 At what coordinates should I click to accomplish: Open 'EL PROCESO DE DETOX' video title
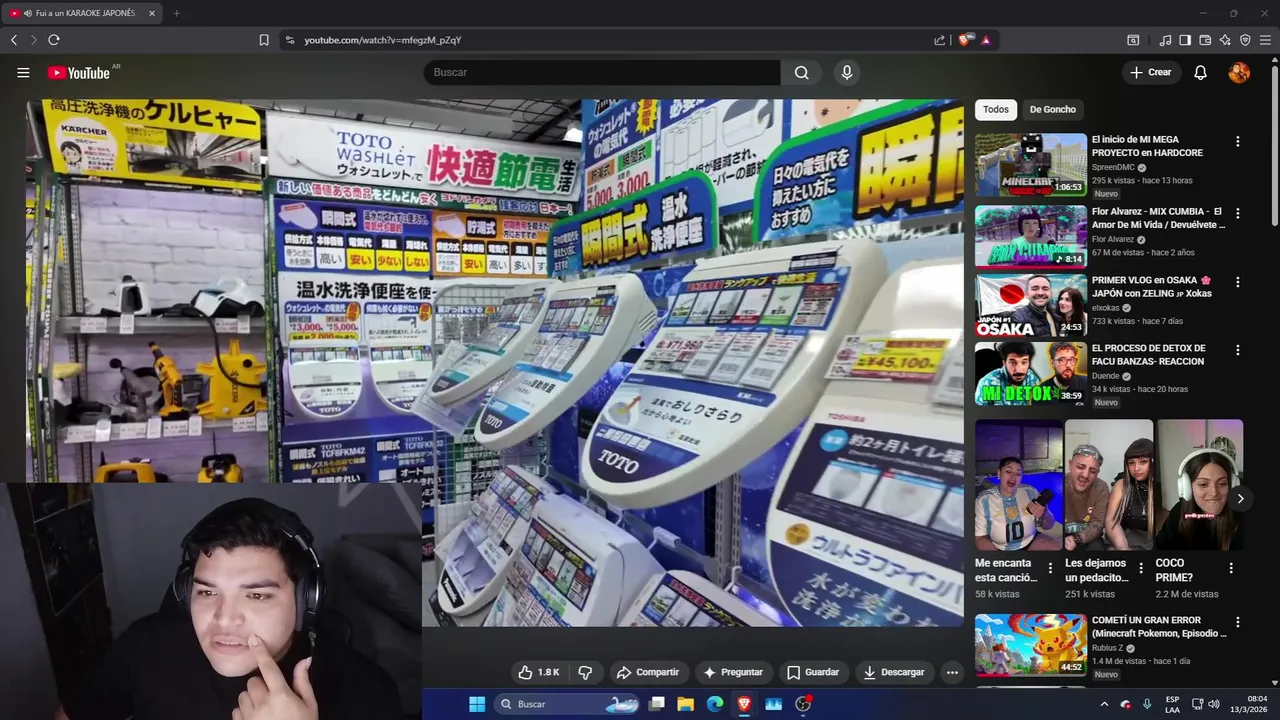1148,354
